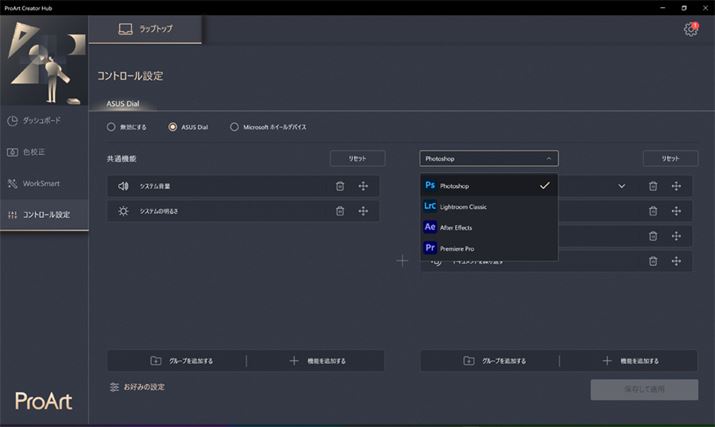The height and width of the screenshot is (427, 715).
Task: Open the ダッシュボード sidebar item
Action: [44, 121]
